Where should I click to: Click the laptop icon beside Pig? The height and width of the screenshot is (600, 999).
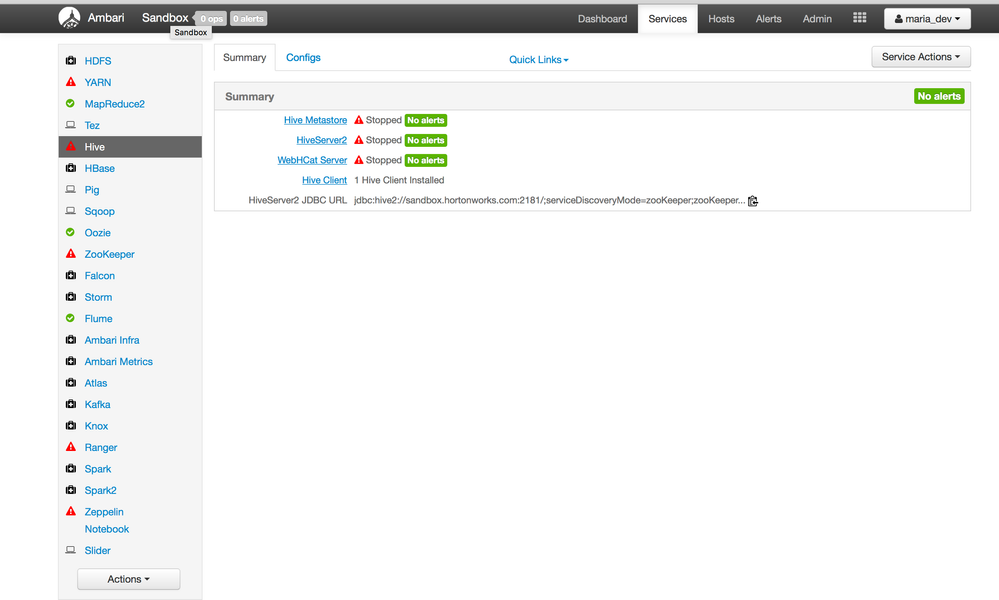click(71, 189)
